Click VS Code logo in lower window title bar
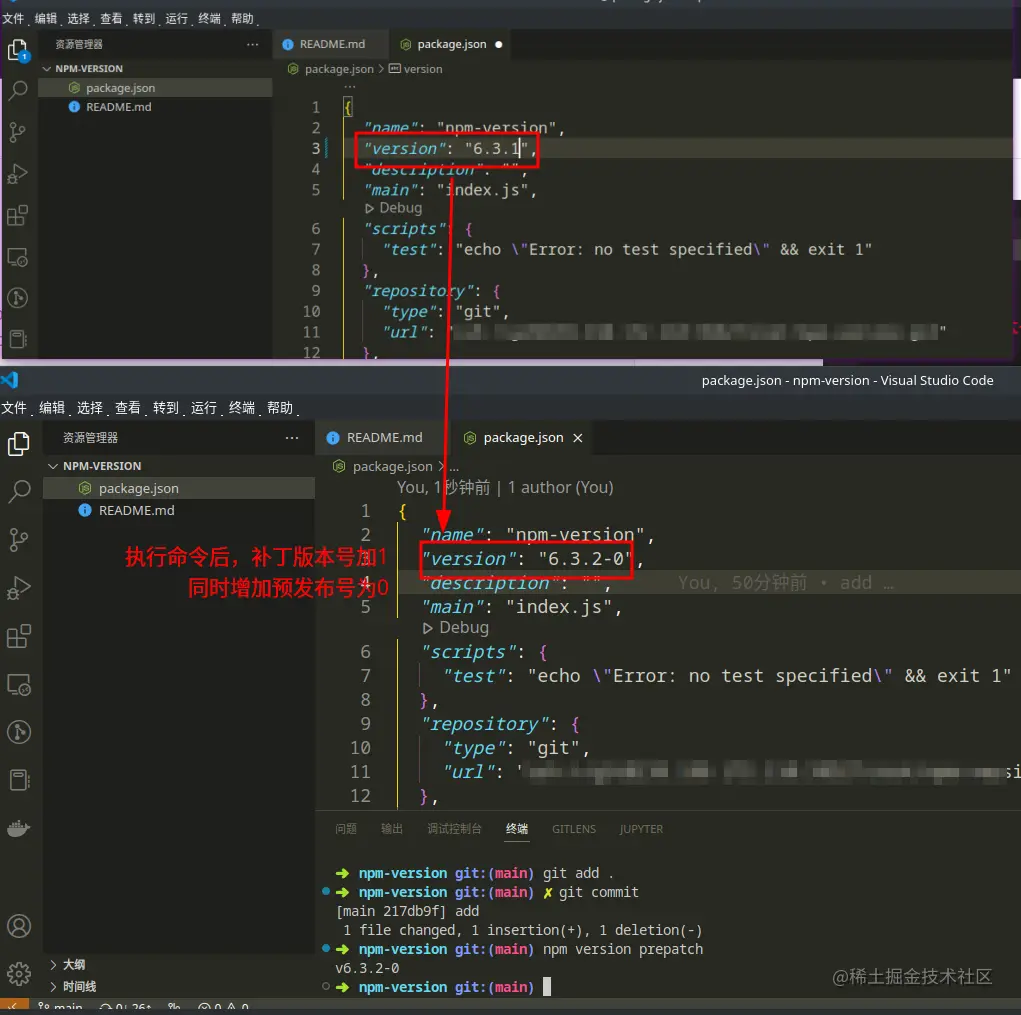The width and height of the screenshot is (1021, 1015). click(x=10, y=380)
